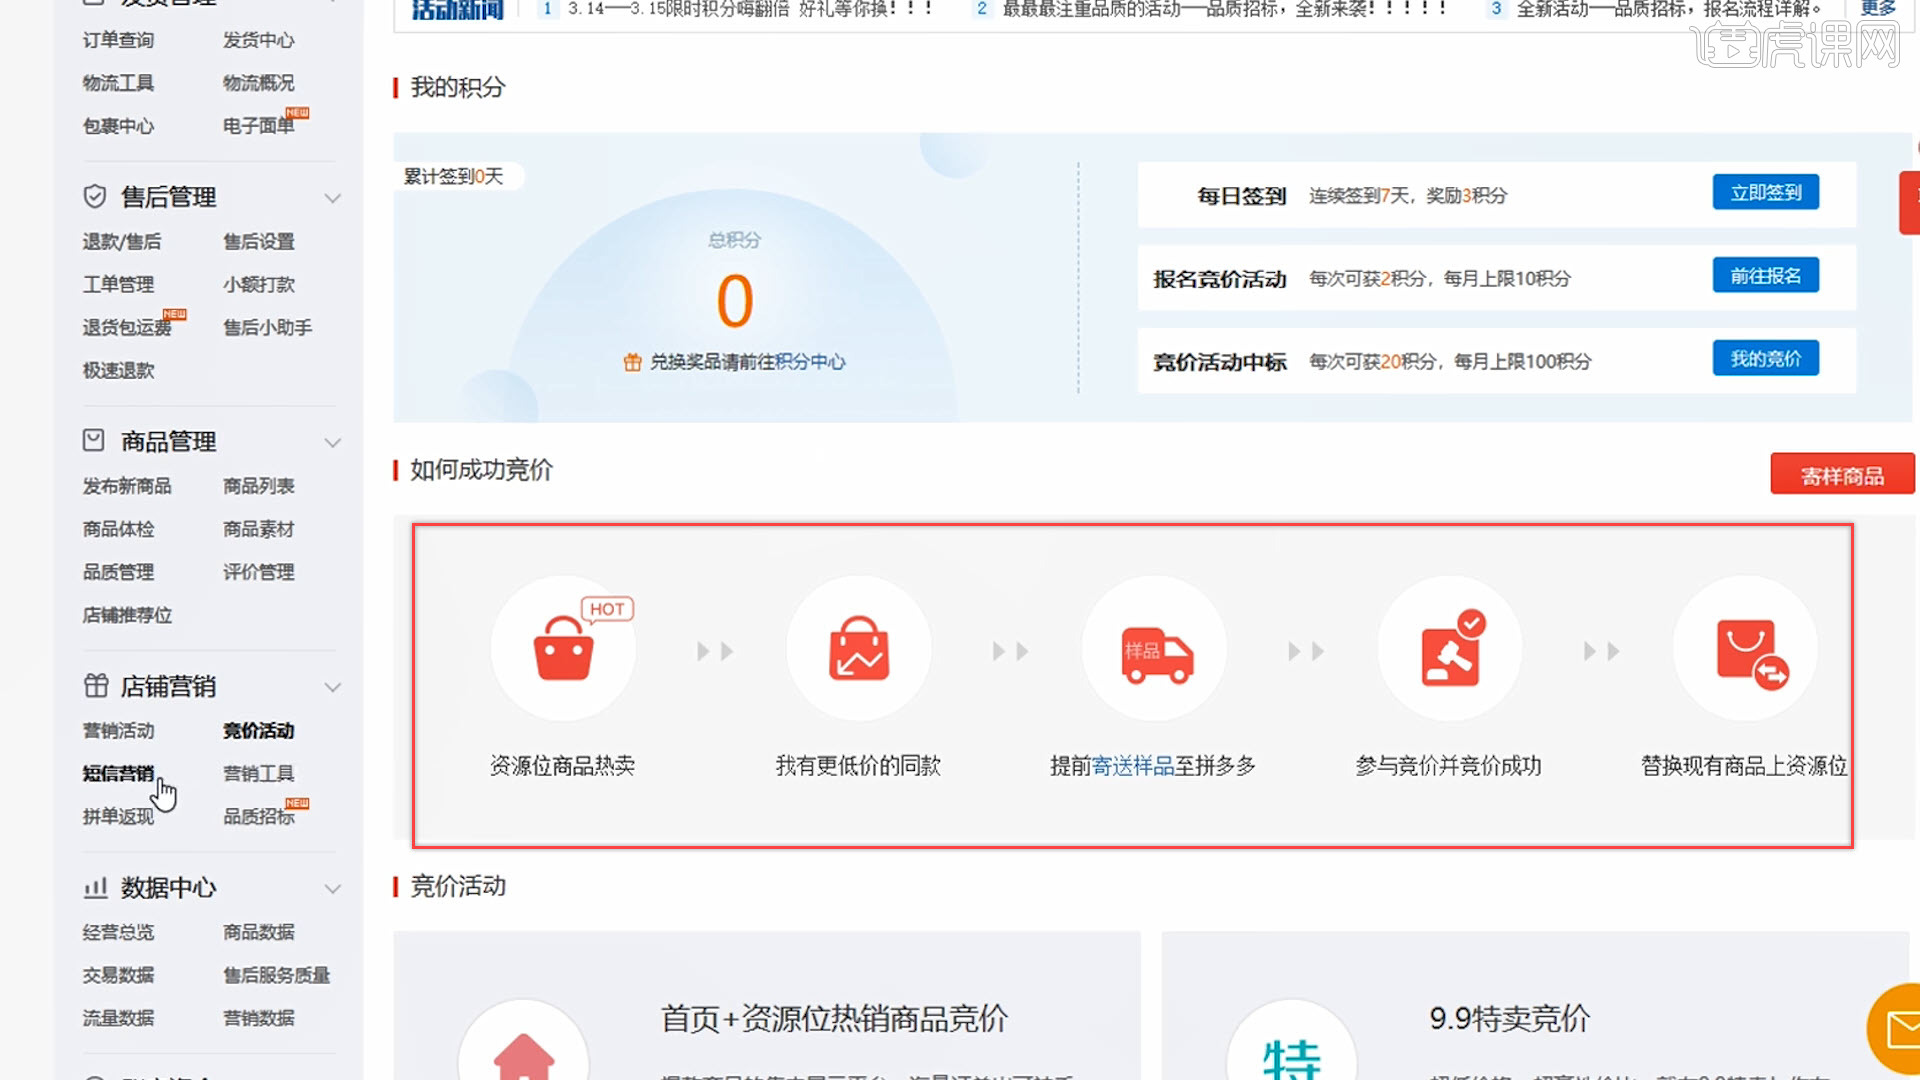Open 品质招标 menu item

258,817
